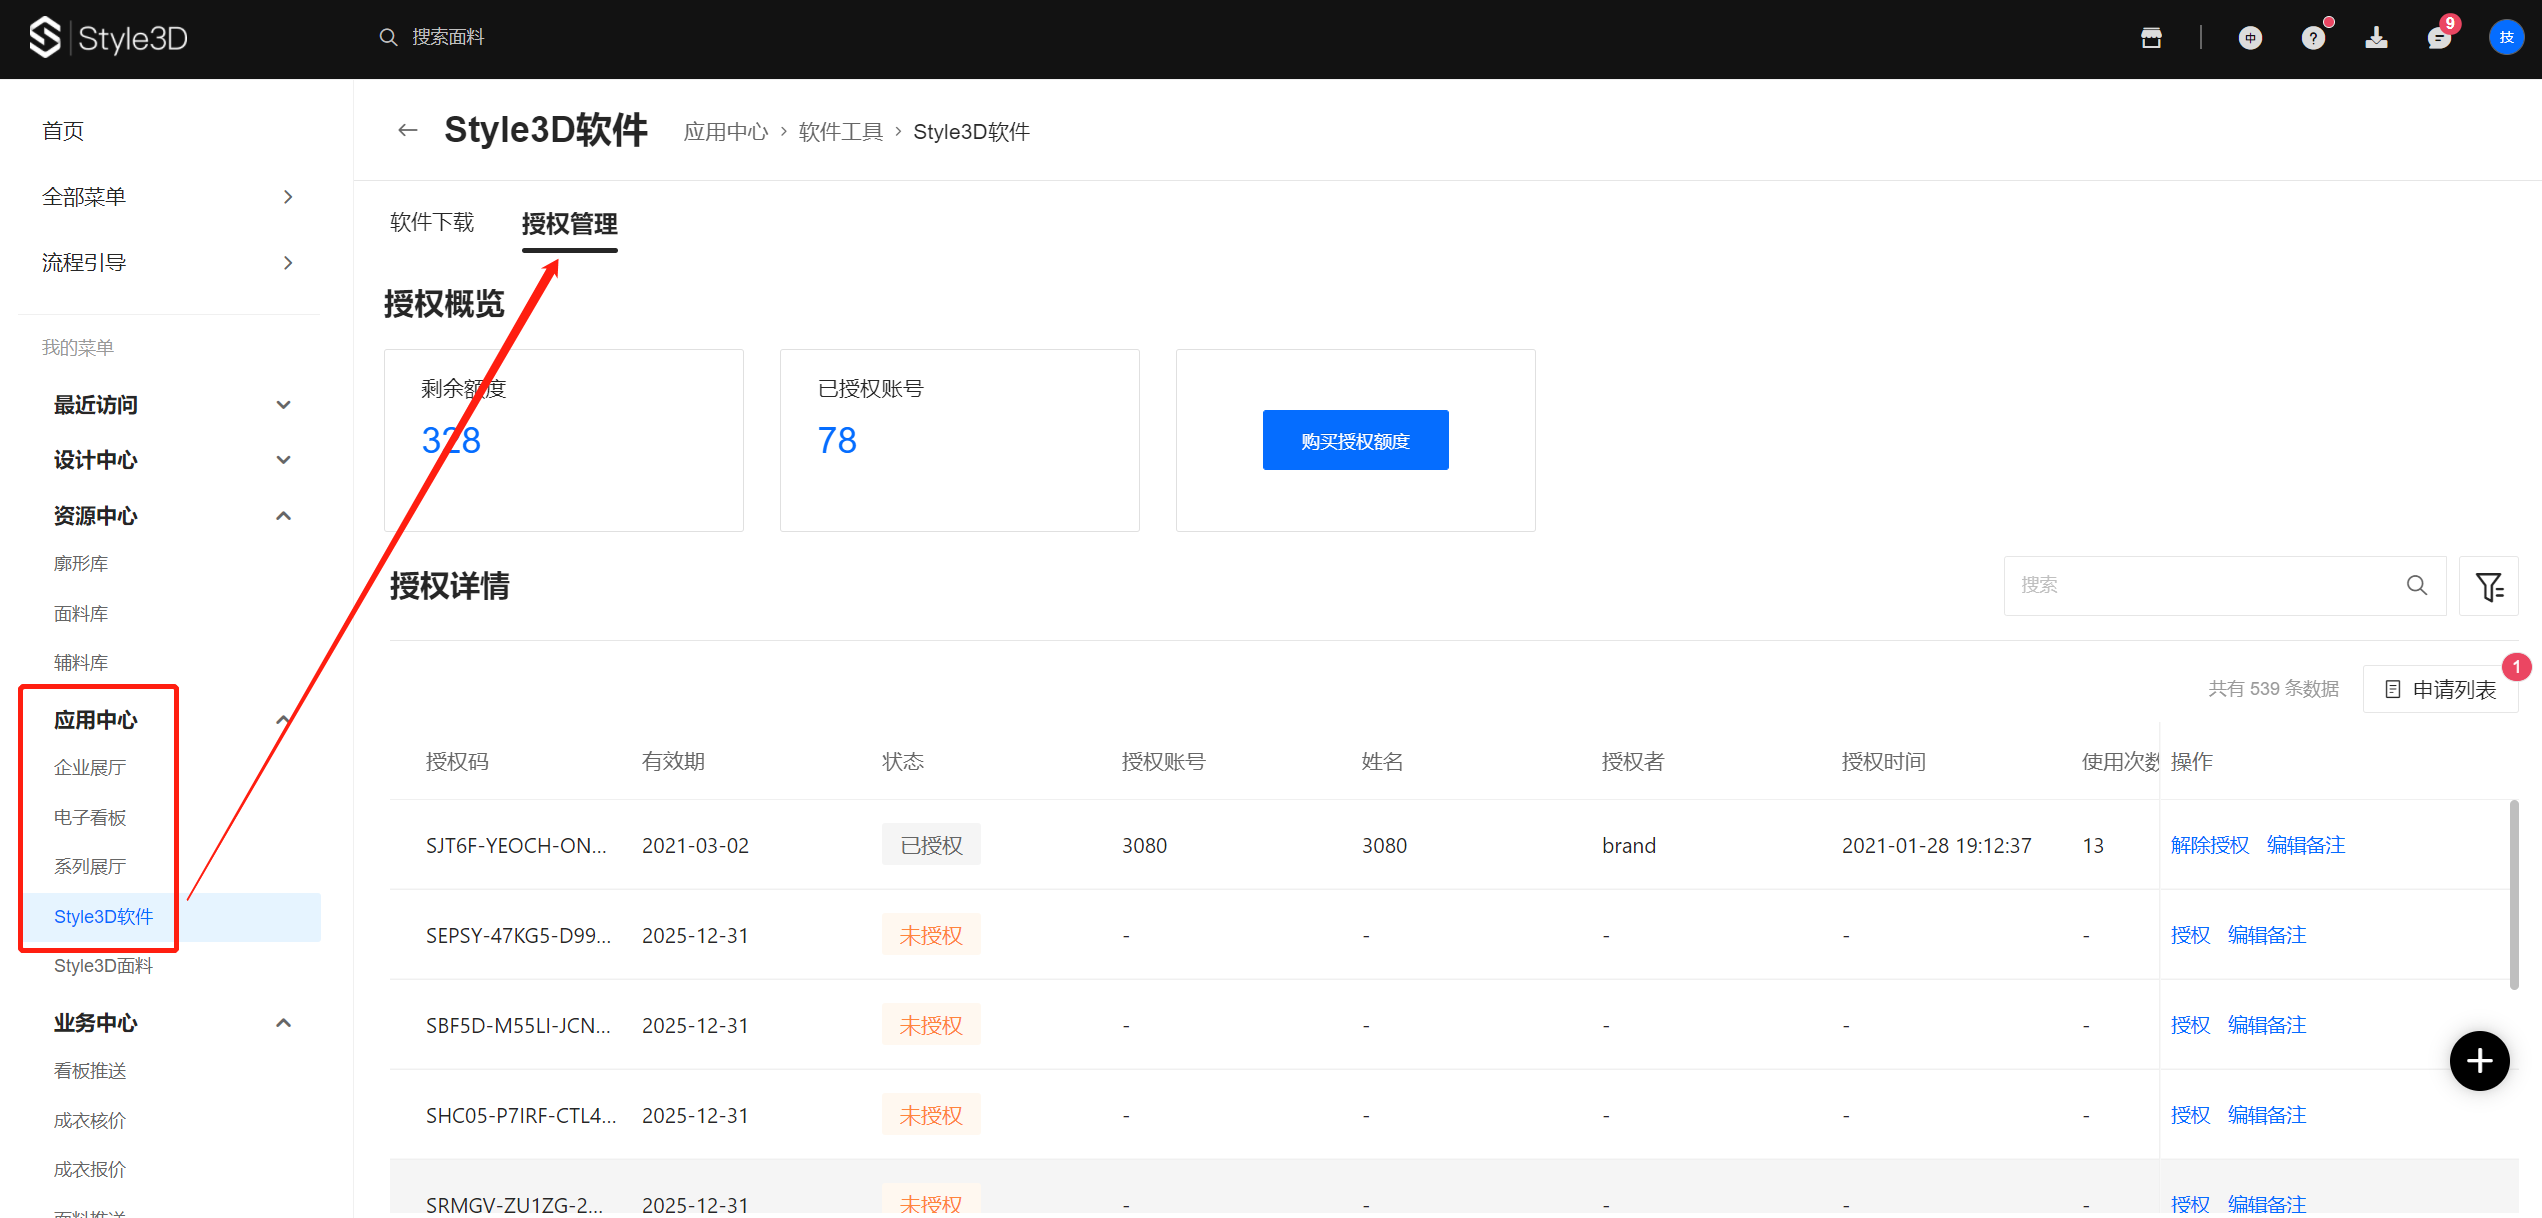Screen dimensions: 2542x1218
Task: Click the table vertical scrollbar
Action: [x=2514, y=895]
